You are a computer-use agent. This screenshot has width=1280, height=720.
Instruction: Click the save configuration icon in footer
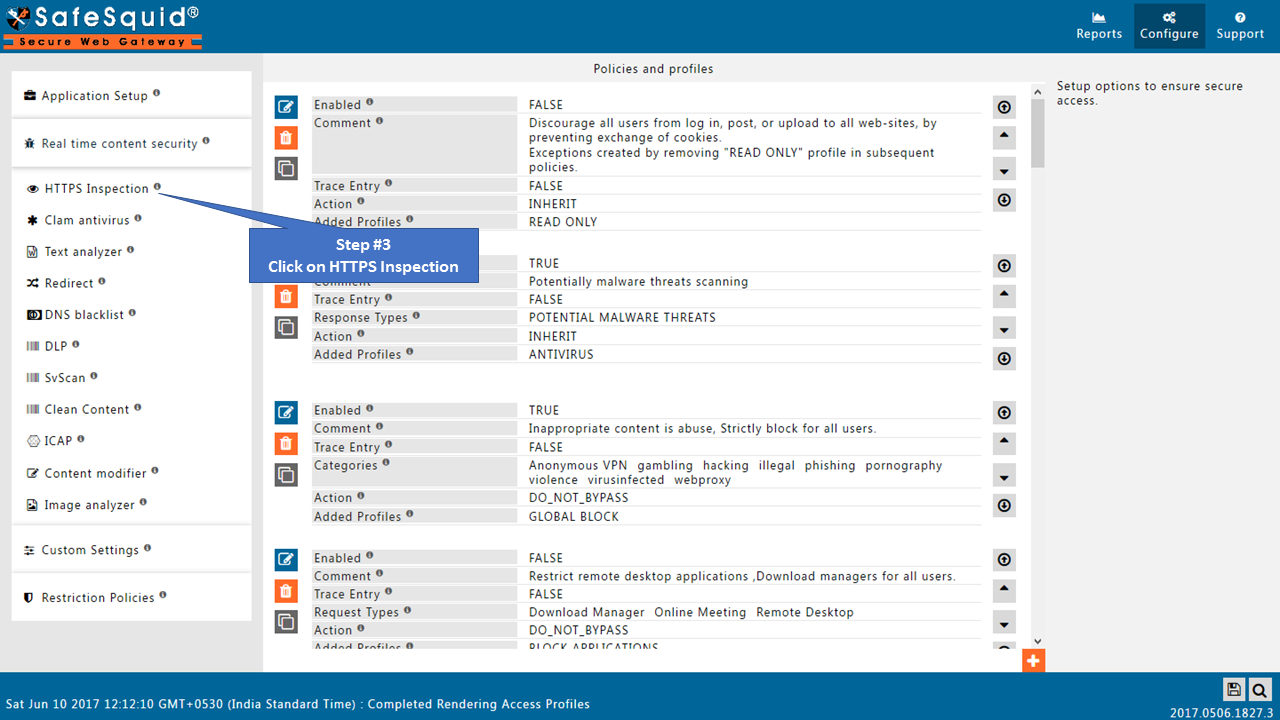coord(1234,689)
